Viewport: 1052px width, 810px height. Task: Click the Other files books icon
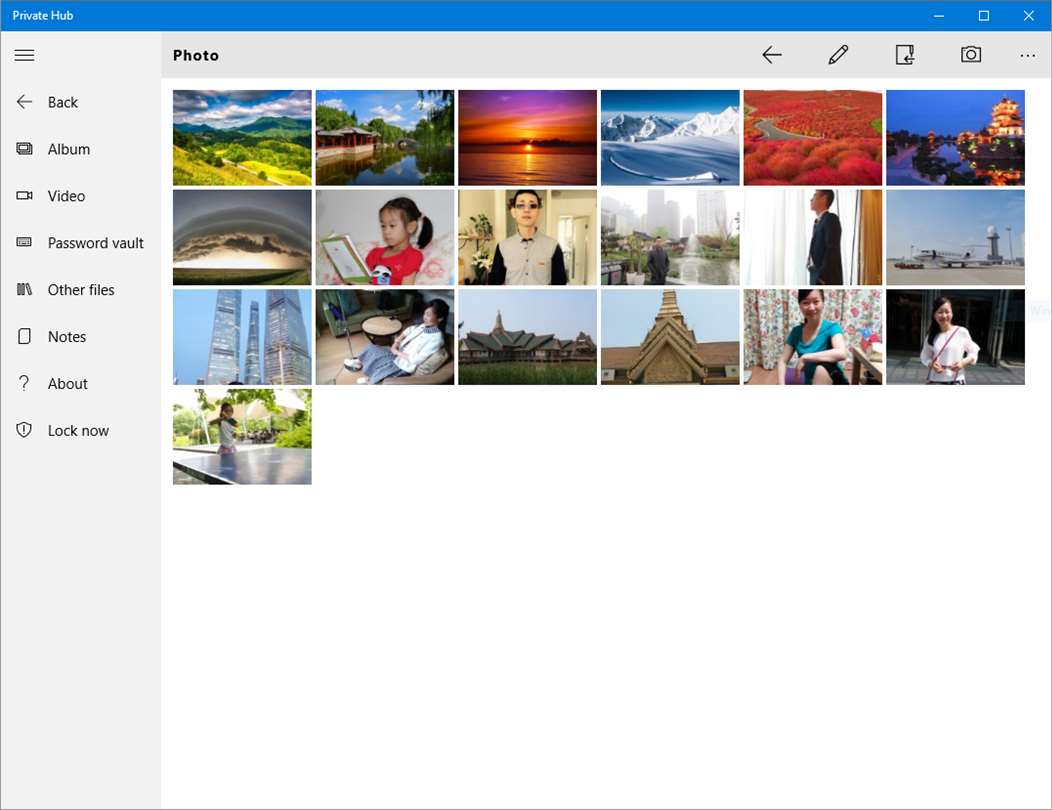(24, 289)
